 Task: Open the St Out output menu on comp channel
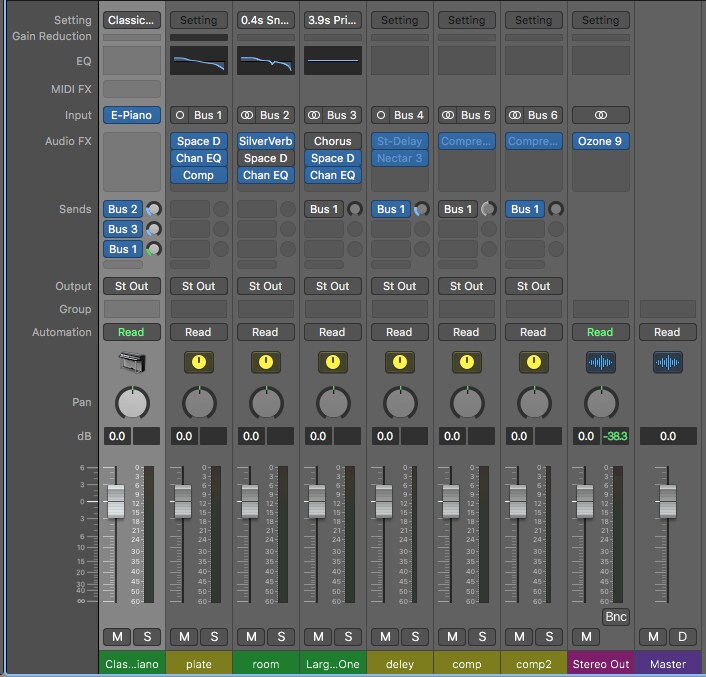click(466, 286)
